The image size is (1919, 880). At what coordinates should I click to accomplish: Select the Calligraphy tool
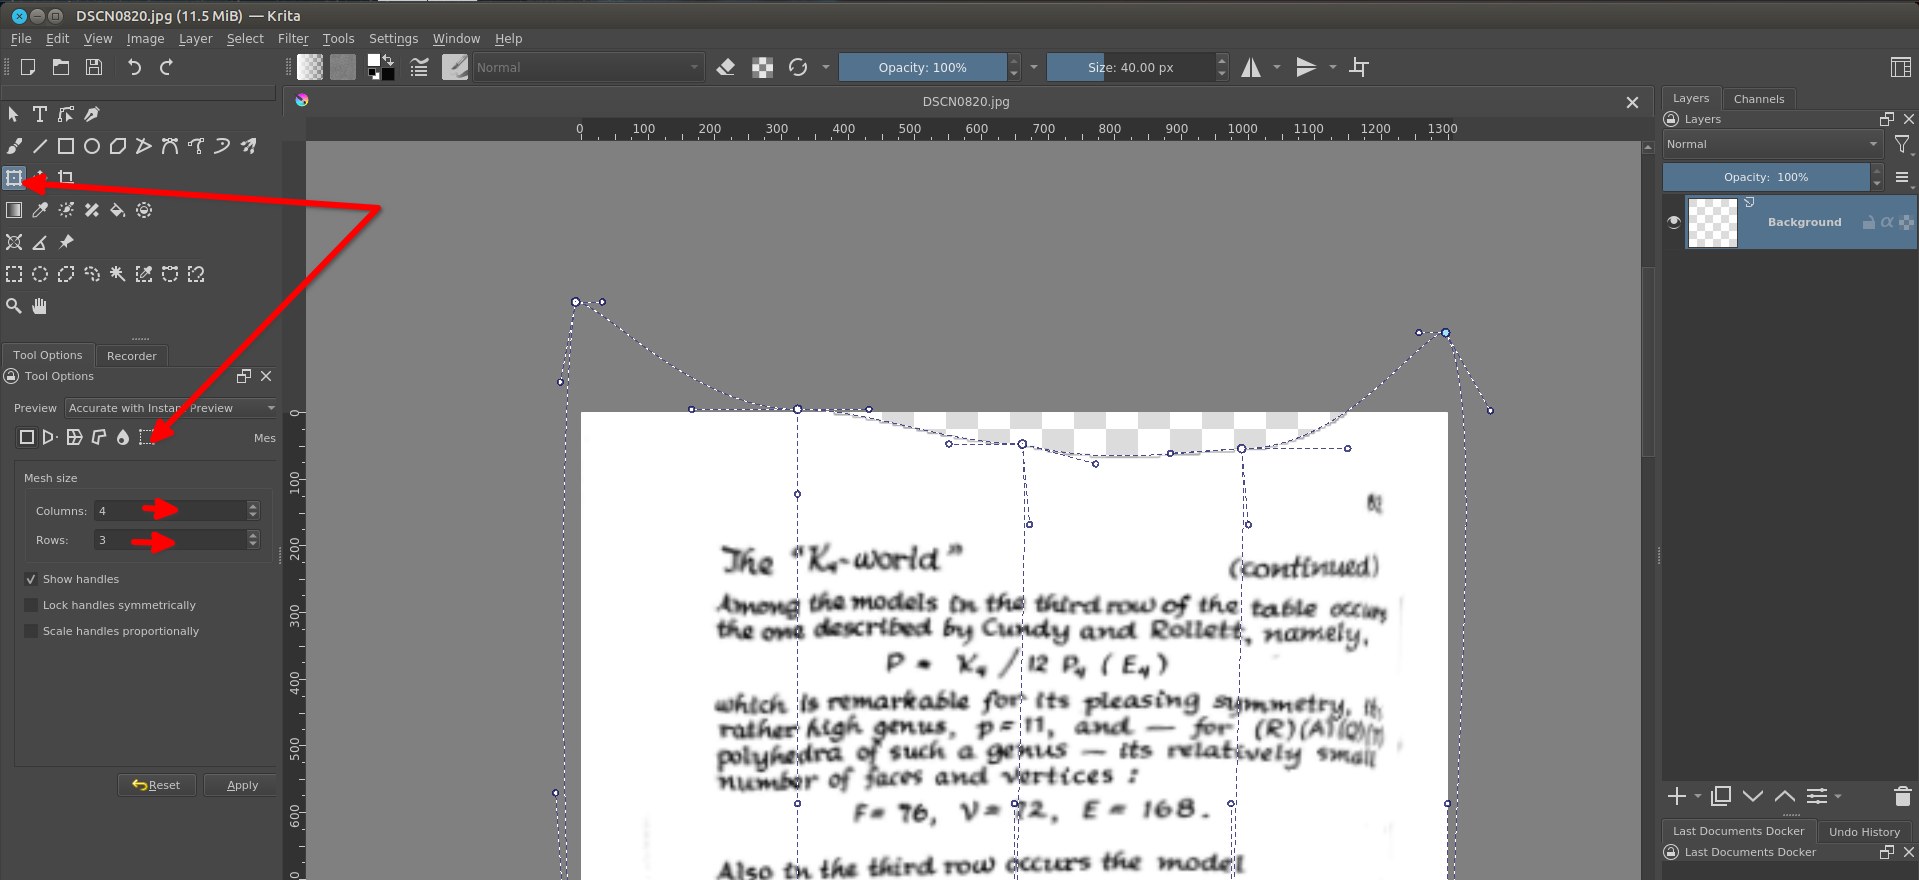[92, 114]
